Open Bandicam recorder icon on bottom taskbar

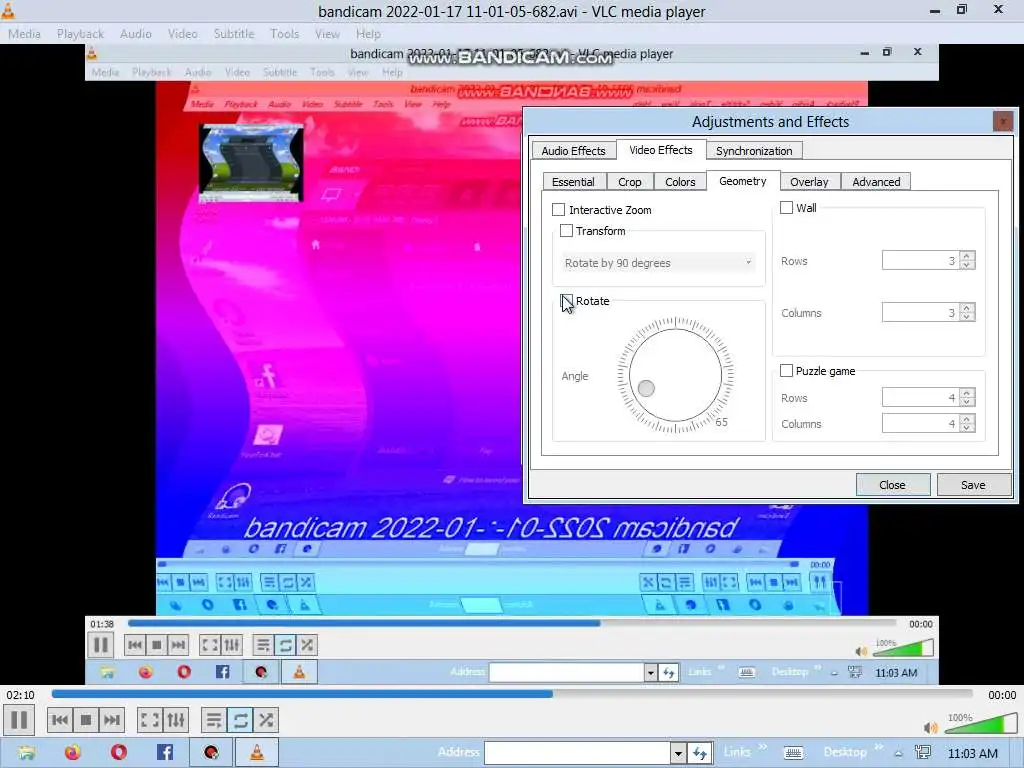coord(211,753)
